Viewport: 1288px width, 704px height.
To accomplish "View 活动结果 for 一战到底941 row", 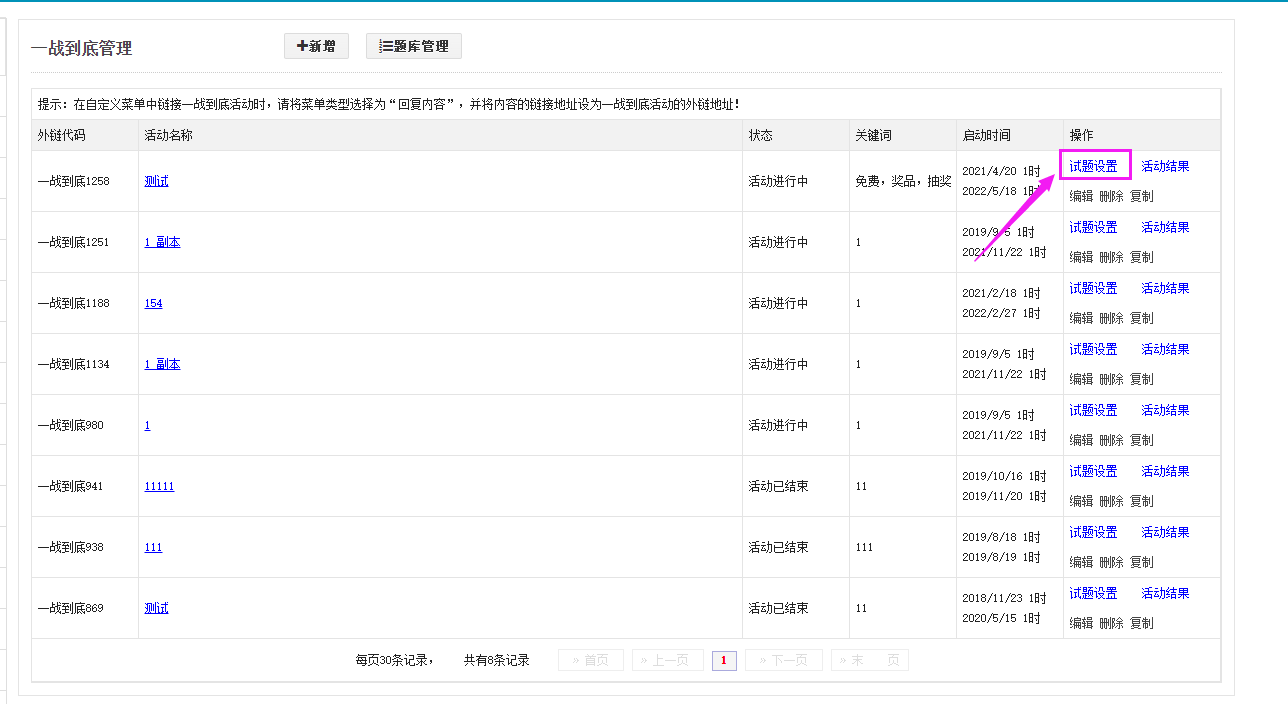I will (1165, 471).
